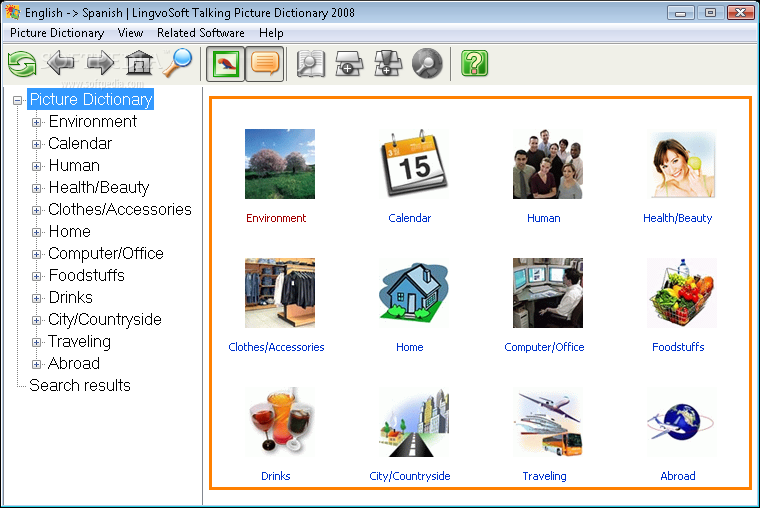Expand the Foodstuffs tree node
The width and height of the screenshot is (760, 508).
[36, 276]
